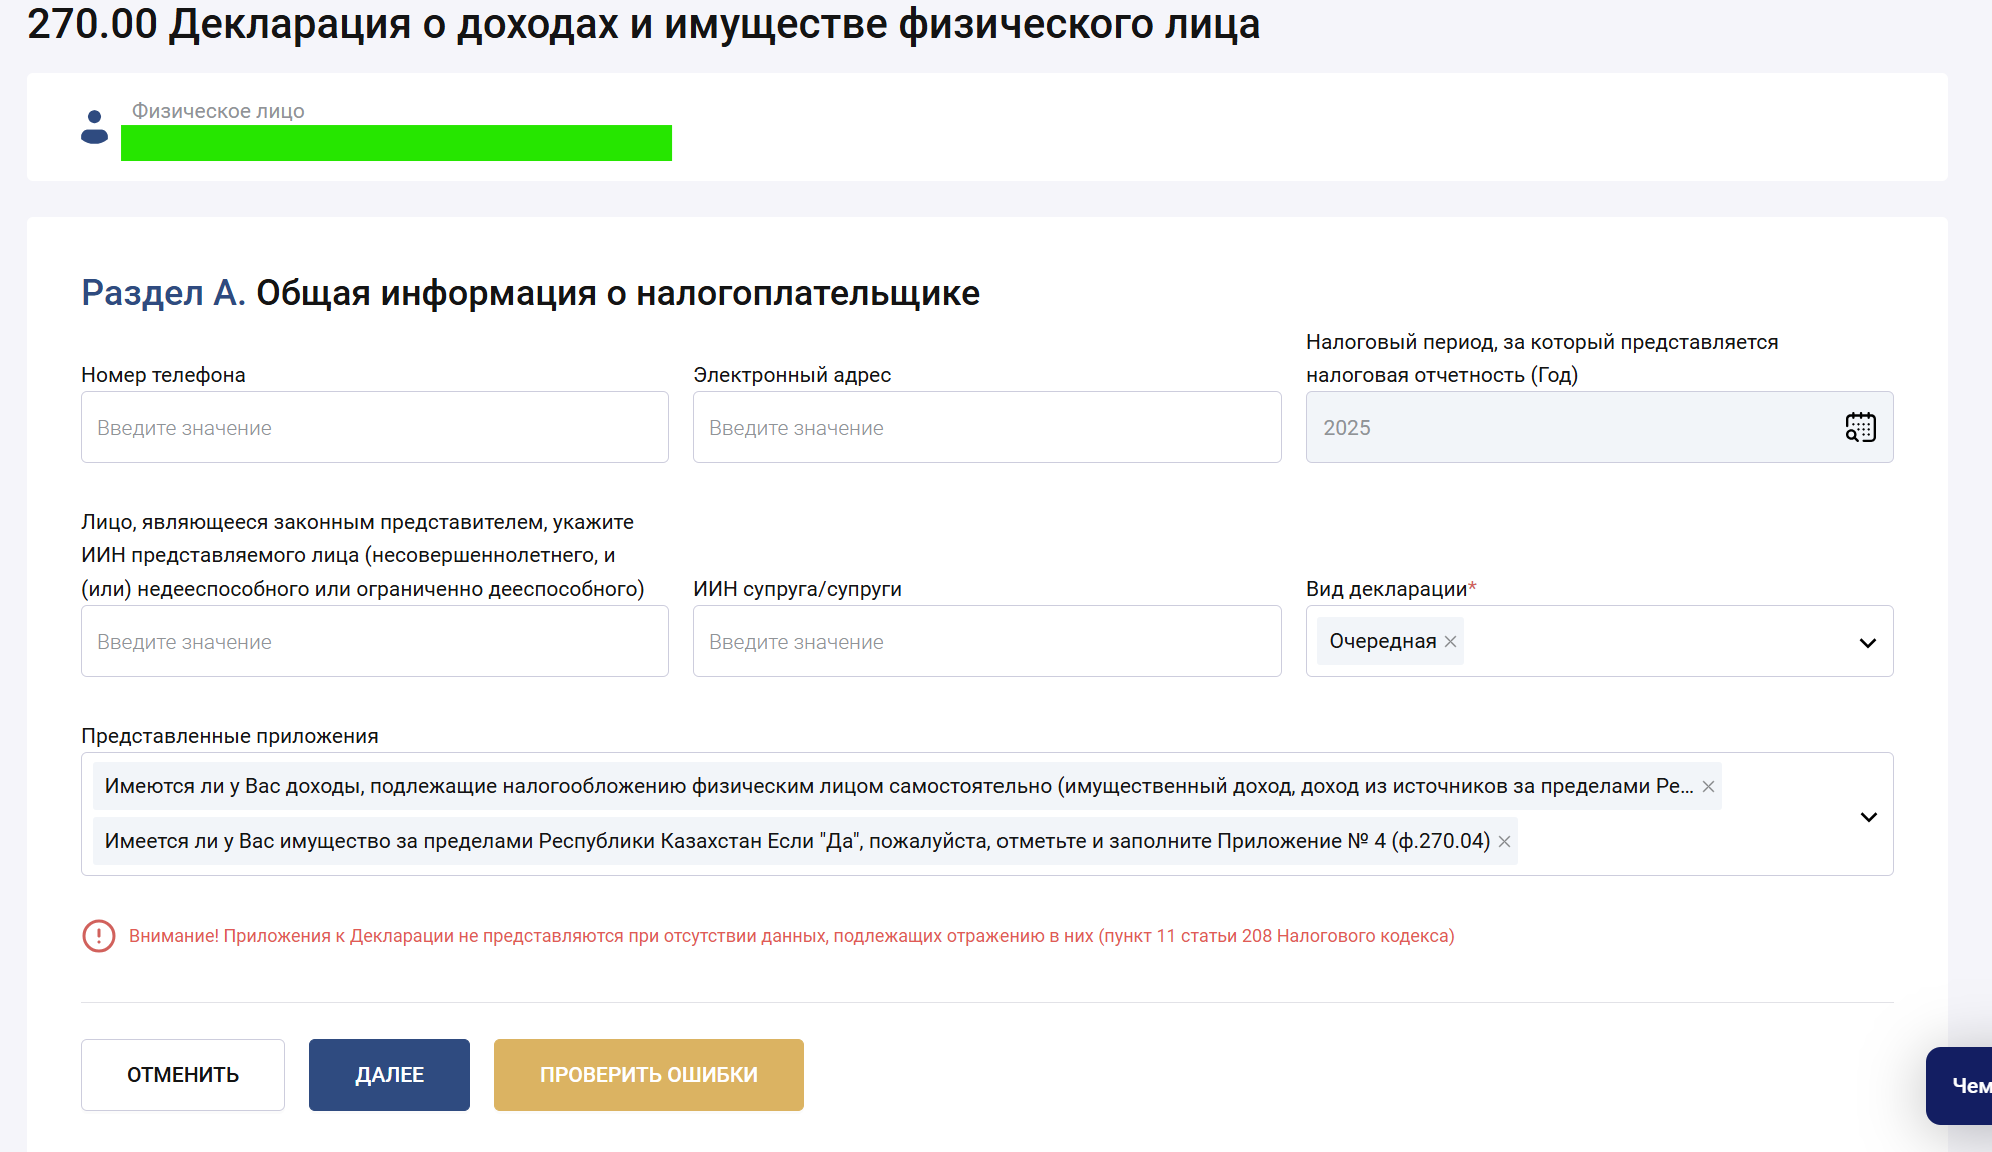This screenshot has height=1152, width=1992.
Task: Click the ПРОВЕРИТЬ ОШИБКИ button
Action: click(x=648, y=1075)
